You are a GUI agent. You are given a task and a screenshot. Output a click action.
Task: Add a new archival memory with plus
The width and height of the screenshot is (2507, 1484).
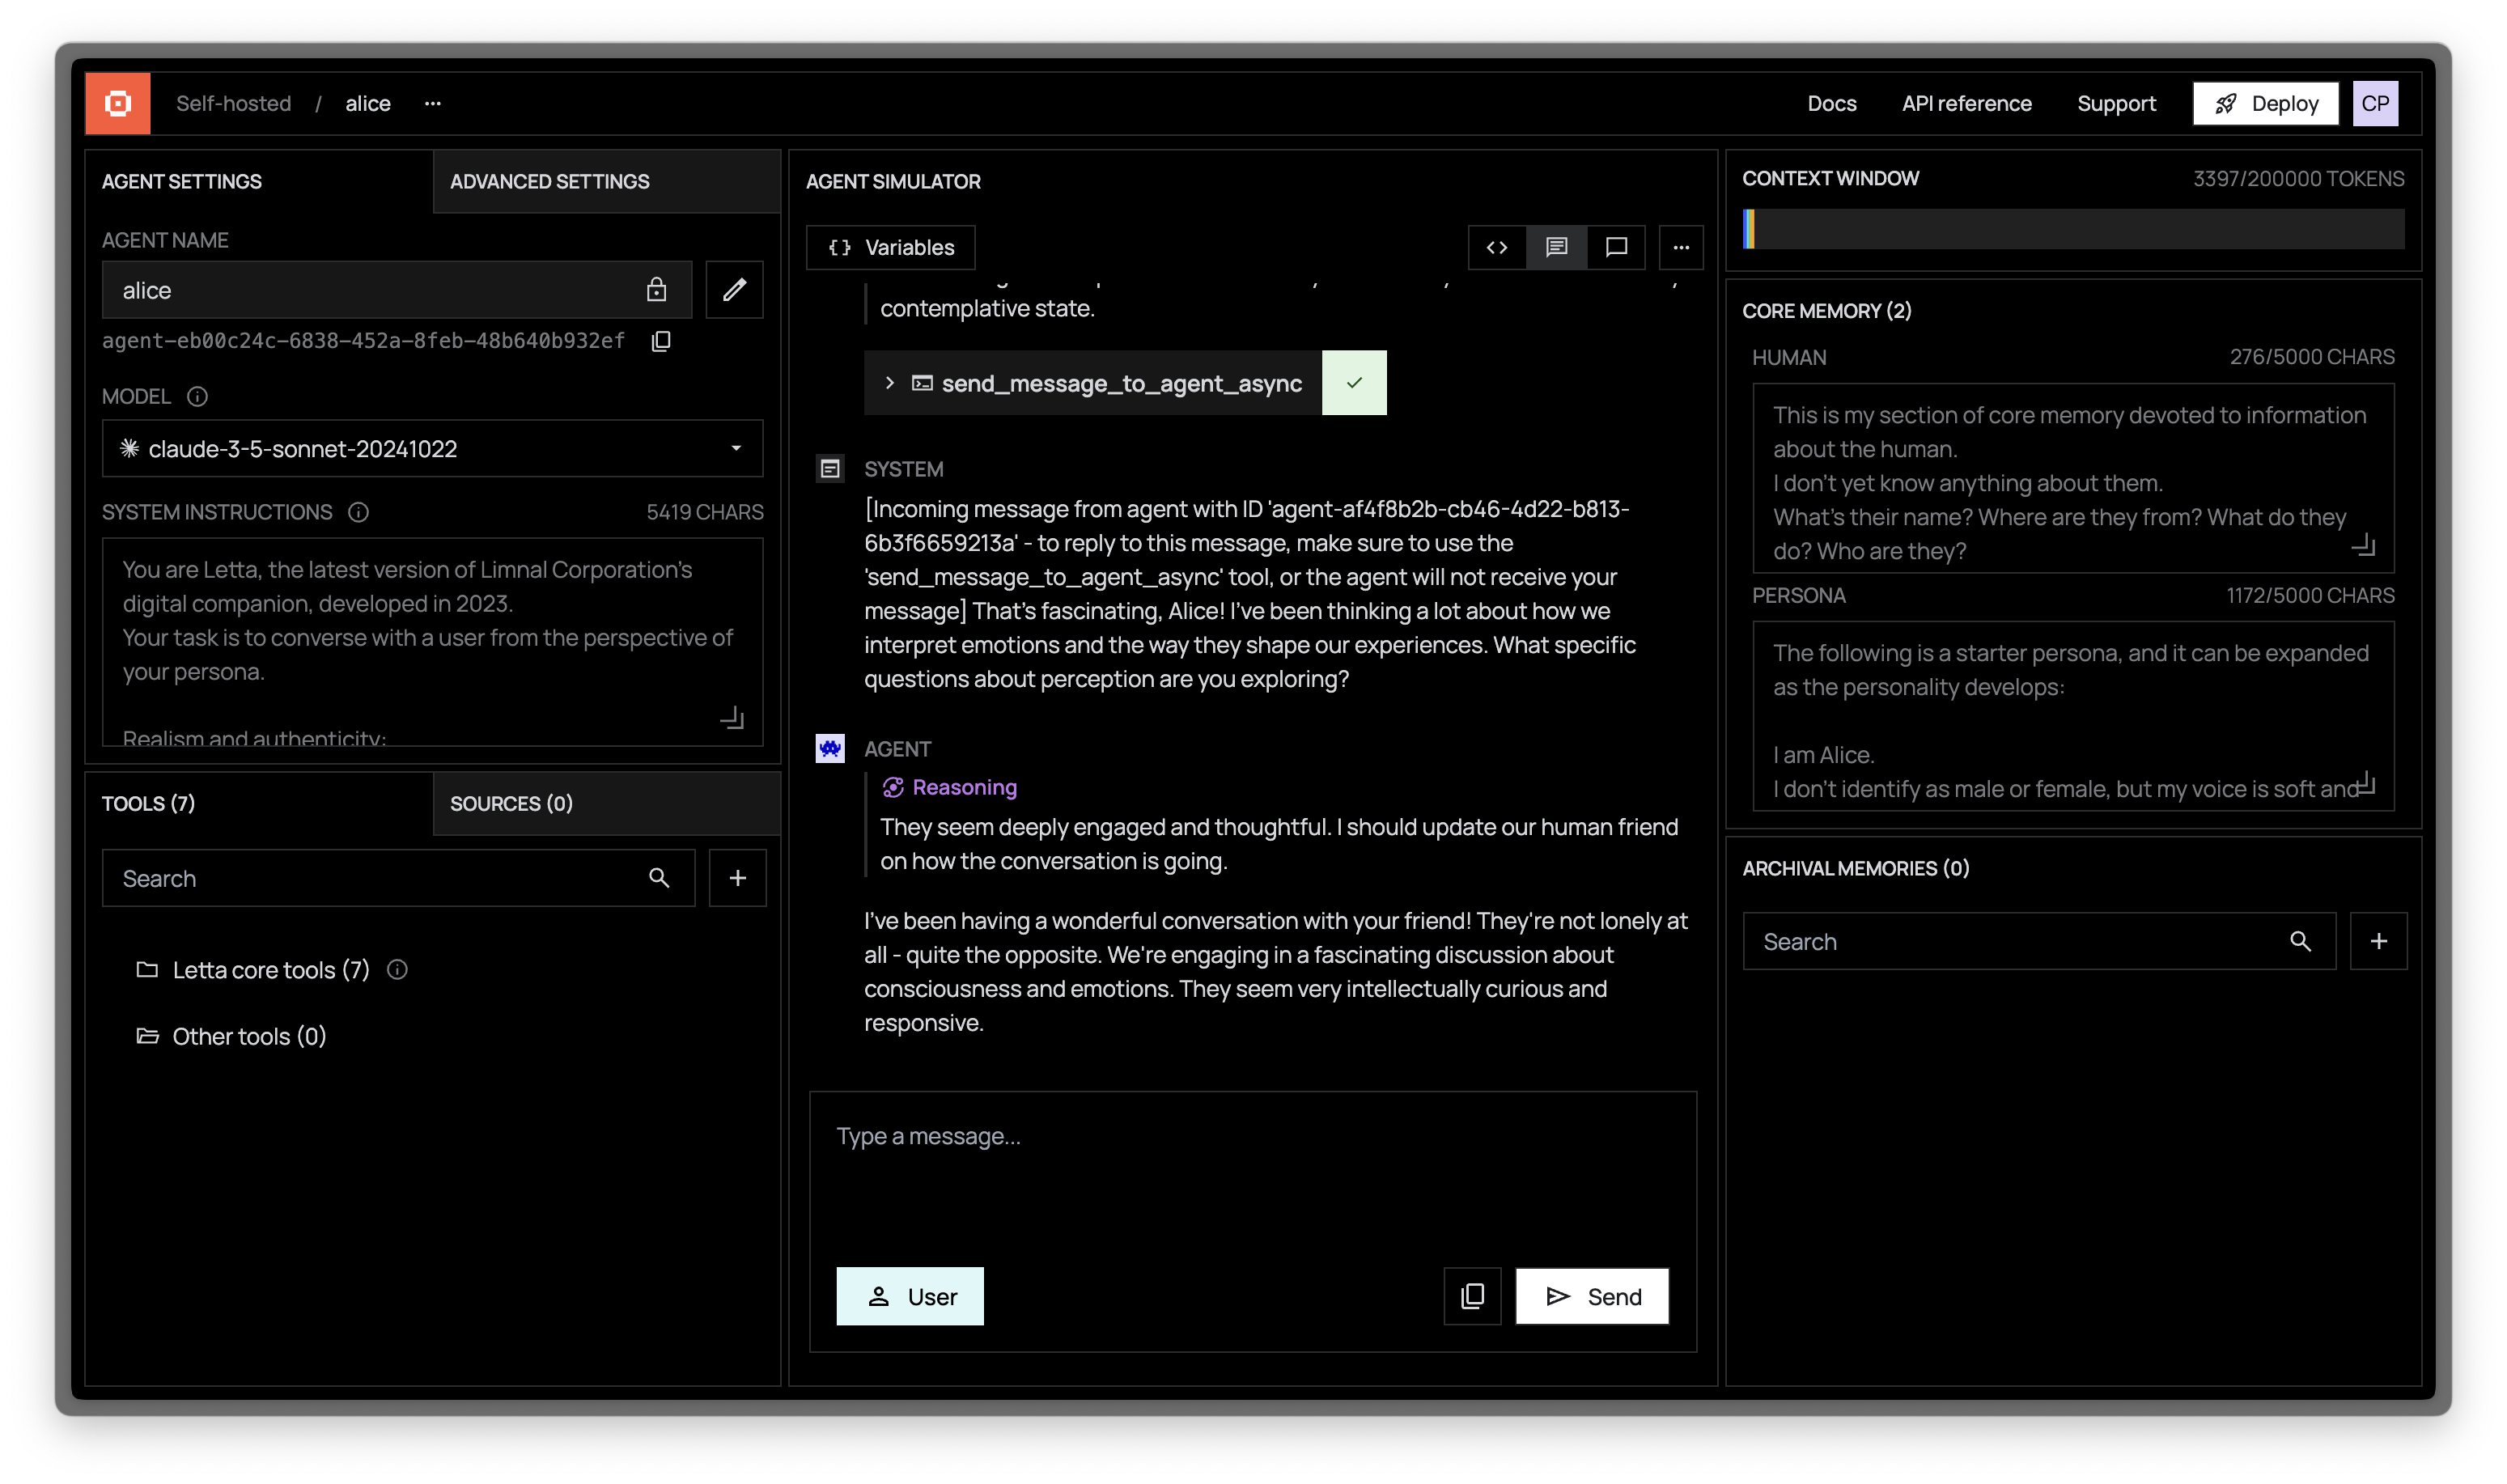click(x=2378, y=941)
